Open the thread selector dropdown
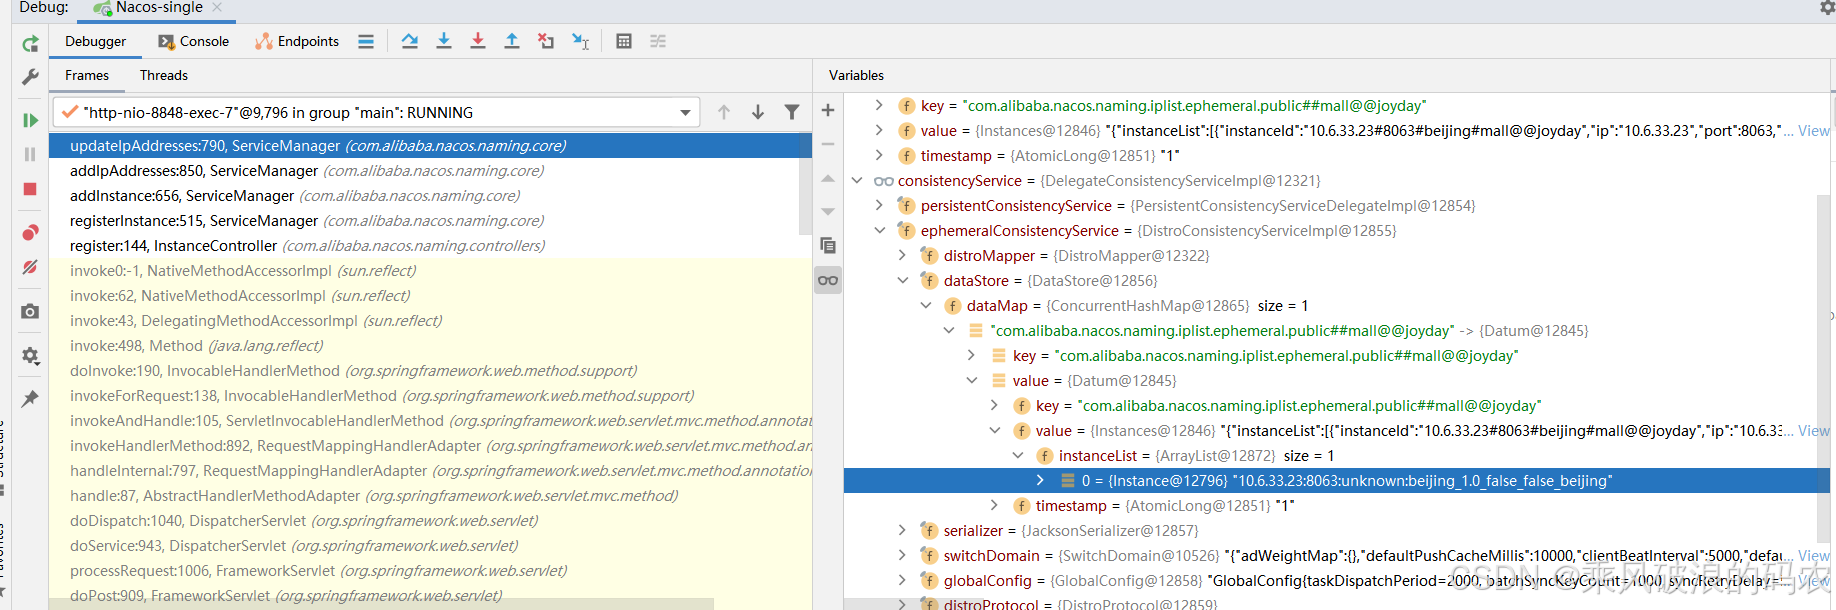Viewport: 1836px width, 610px height. pos(685,112)
